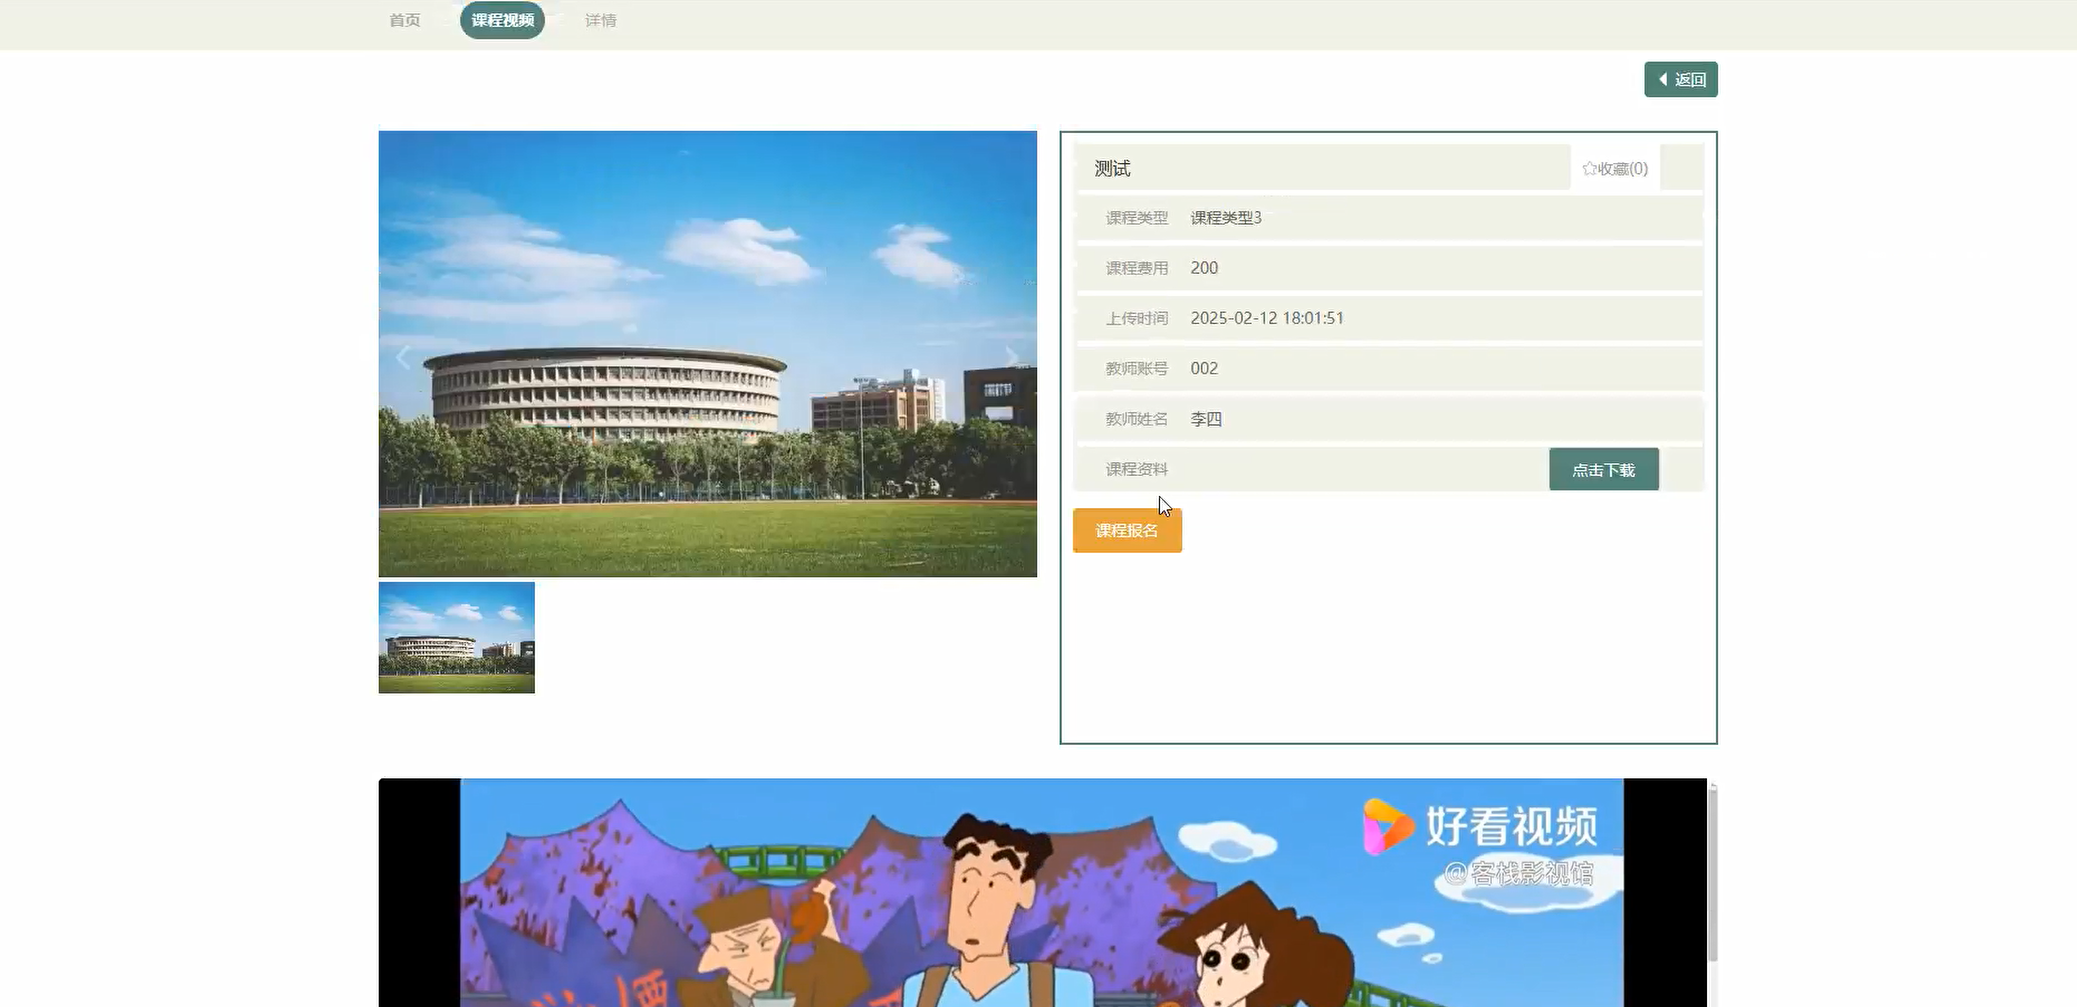2077x1007 pixels.
Task: Click the 返回 button
Action: (1681, 79)
